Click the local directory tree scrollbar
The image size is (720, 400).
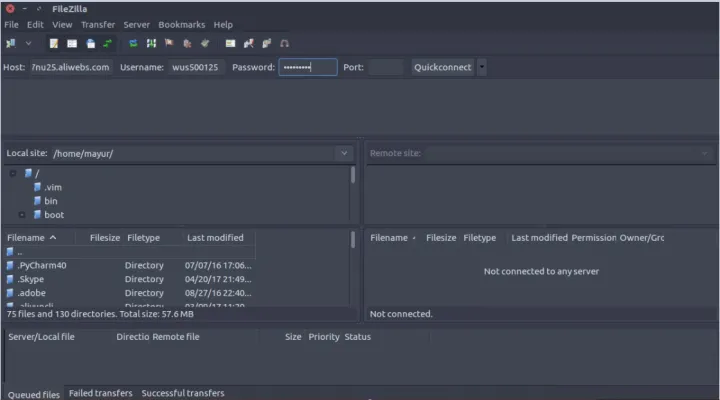353,175
